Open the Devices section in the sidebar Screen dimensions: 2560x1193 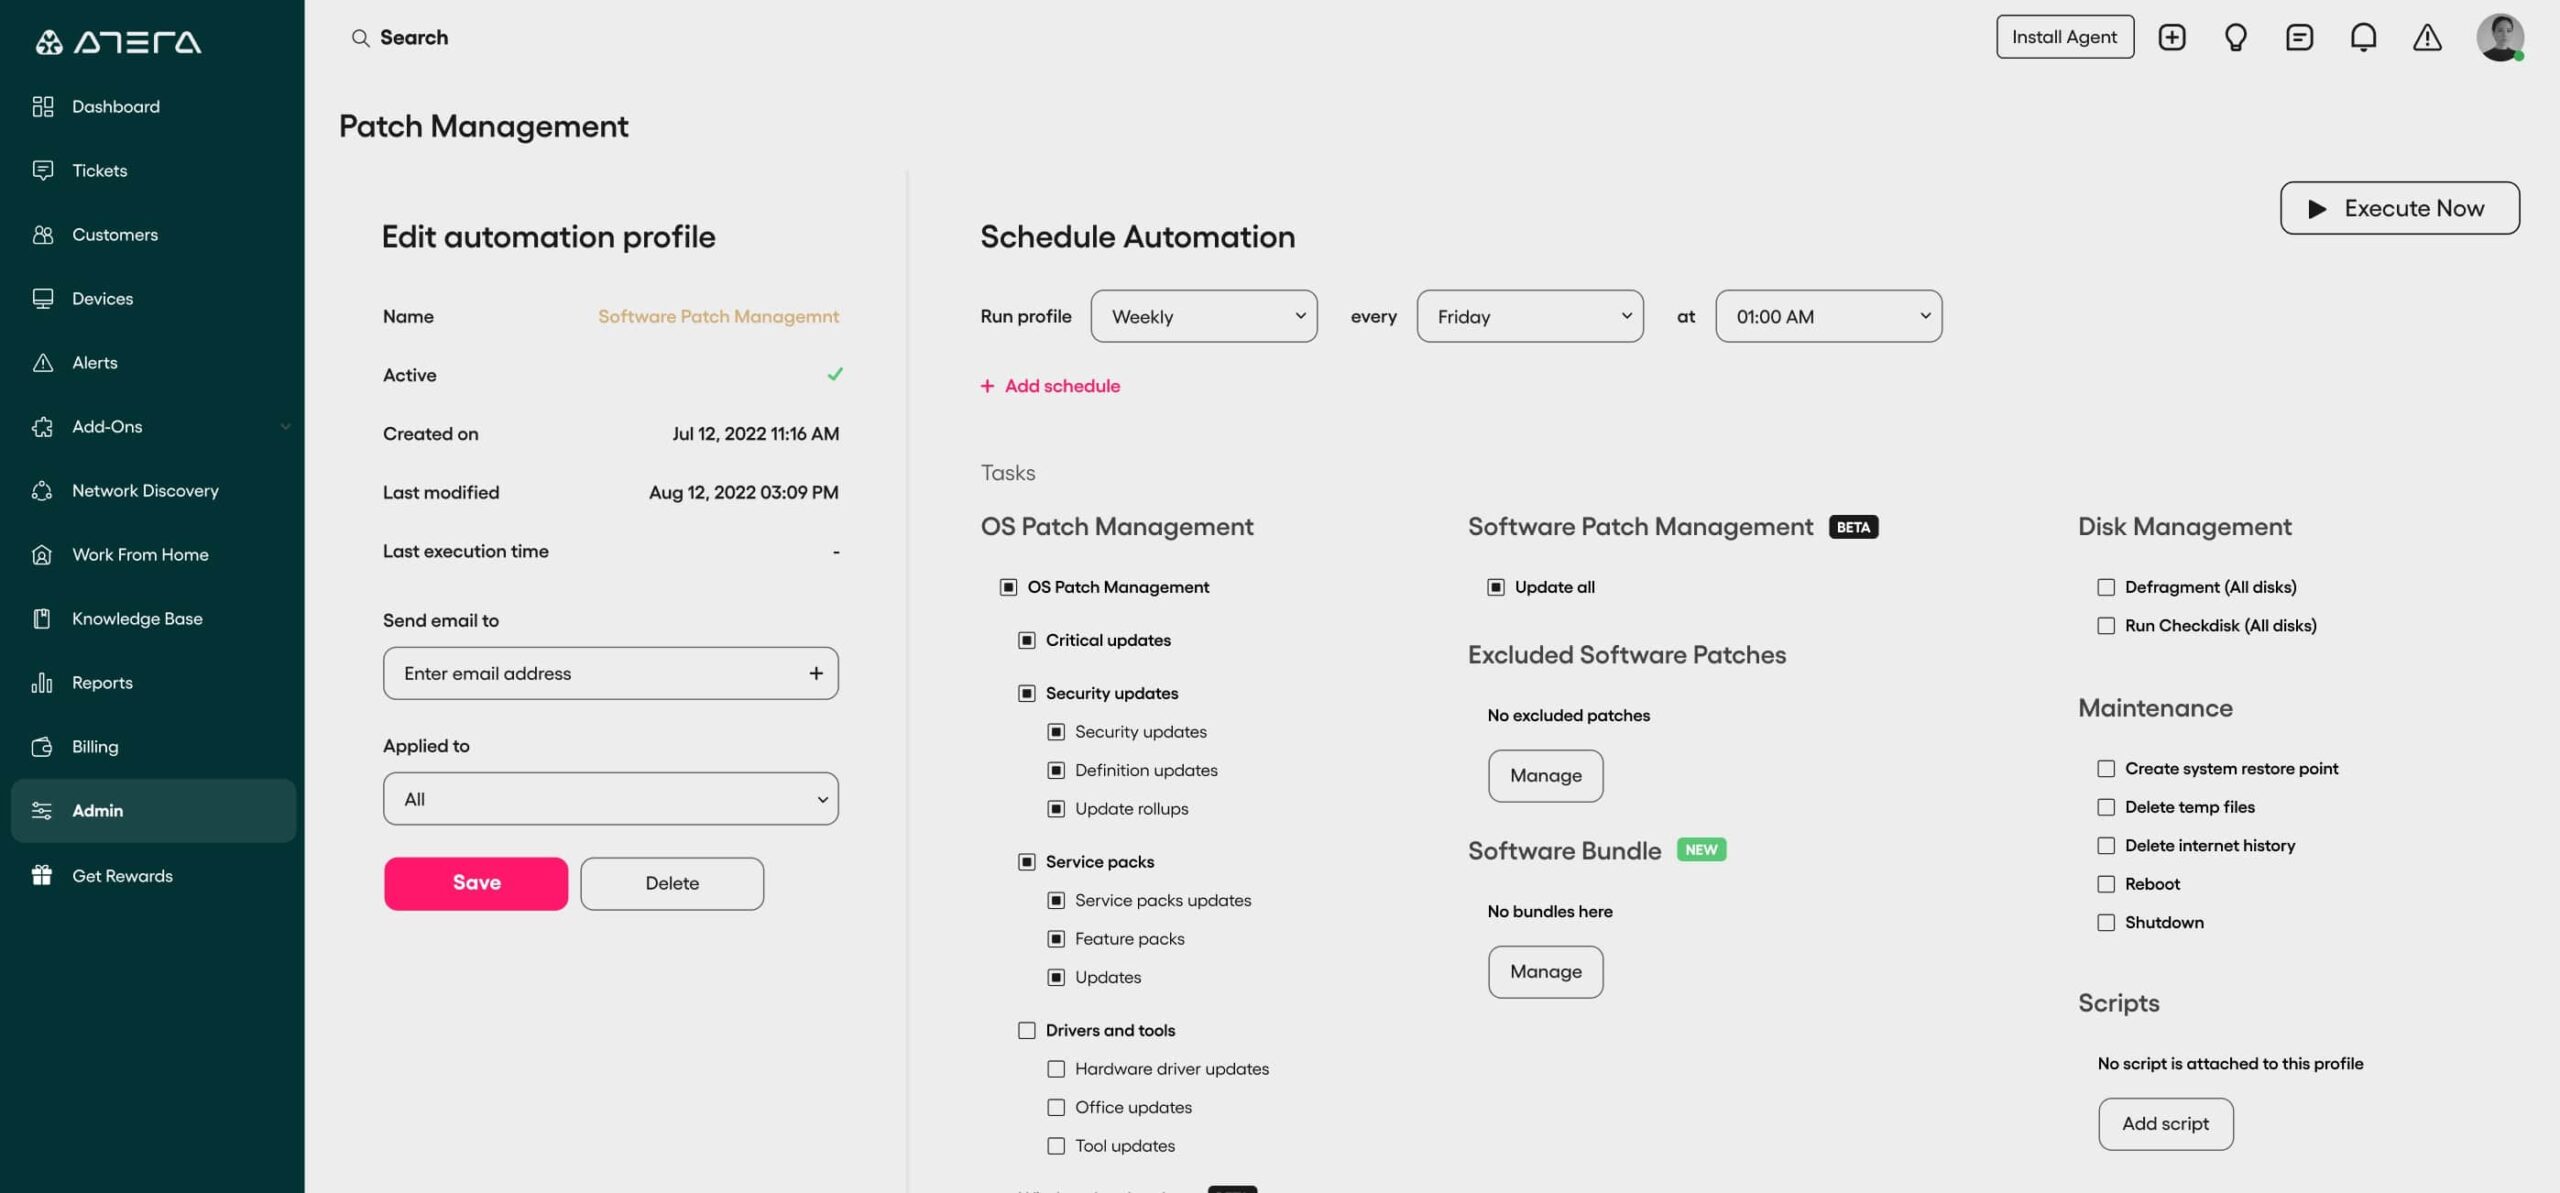[x=103, y=298]
